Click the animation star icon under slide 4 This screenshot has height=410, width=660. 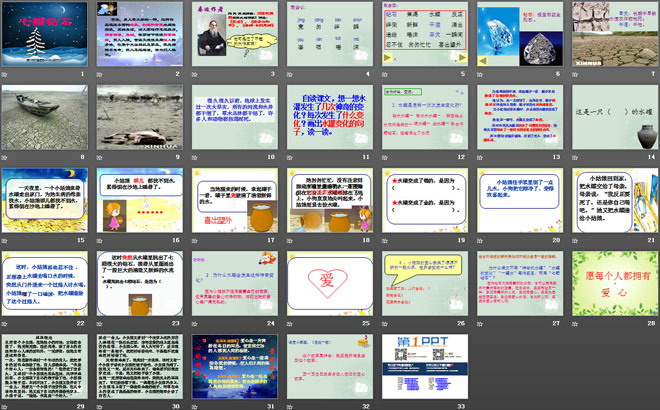click(x=290, y=74)
